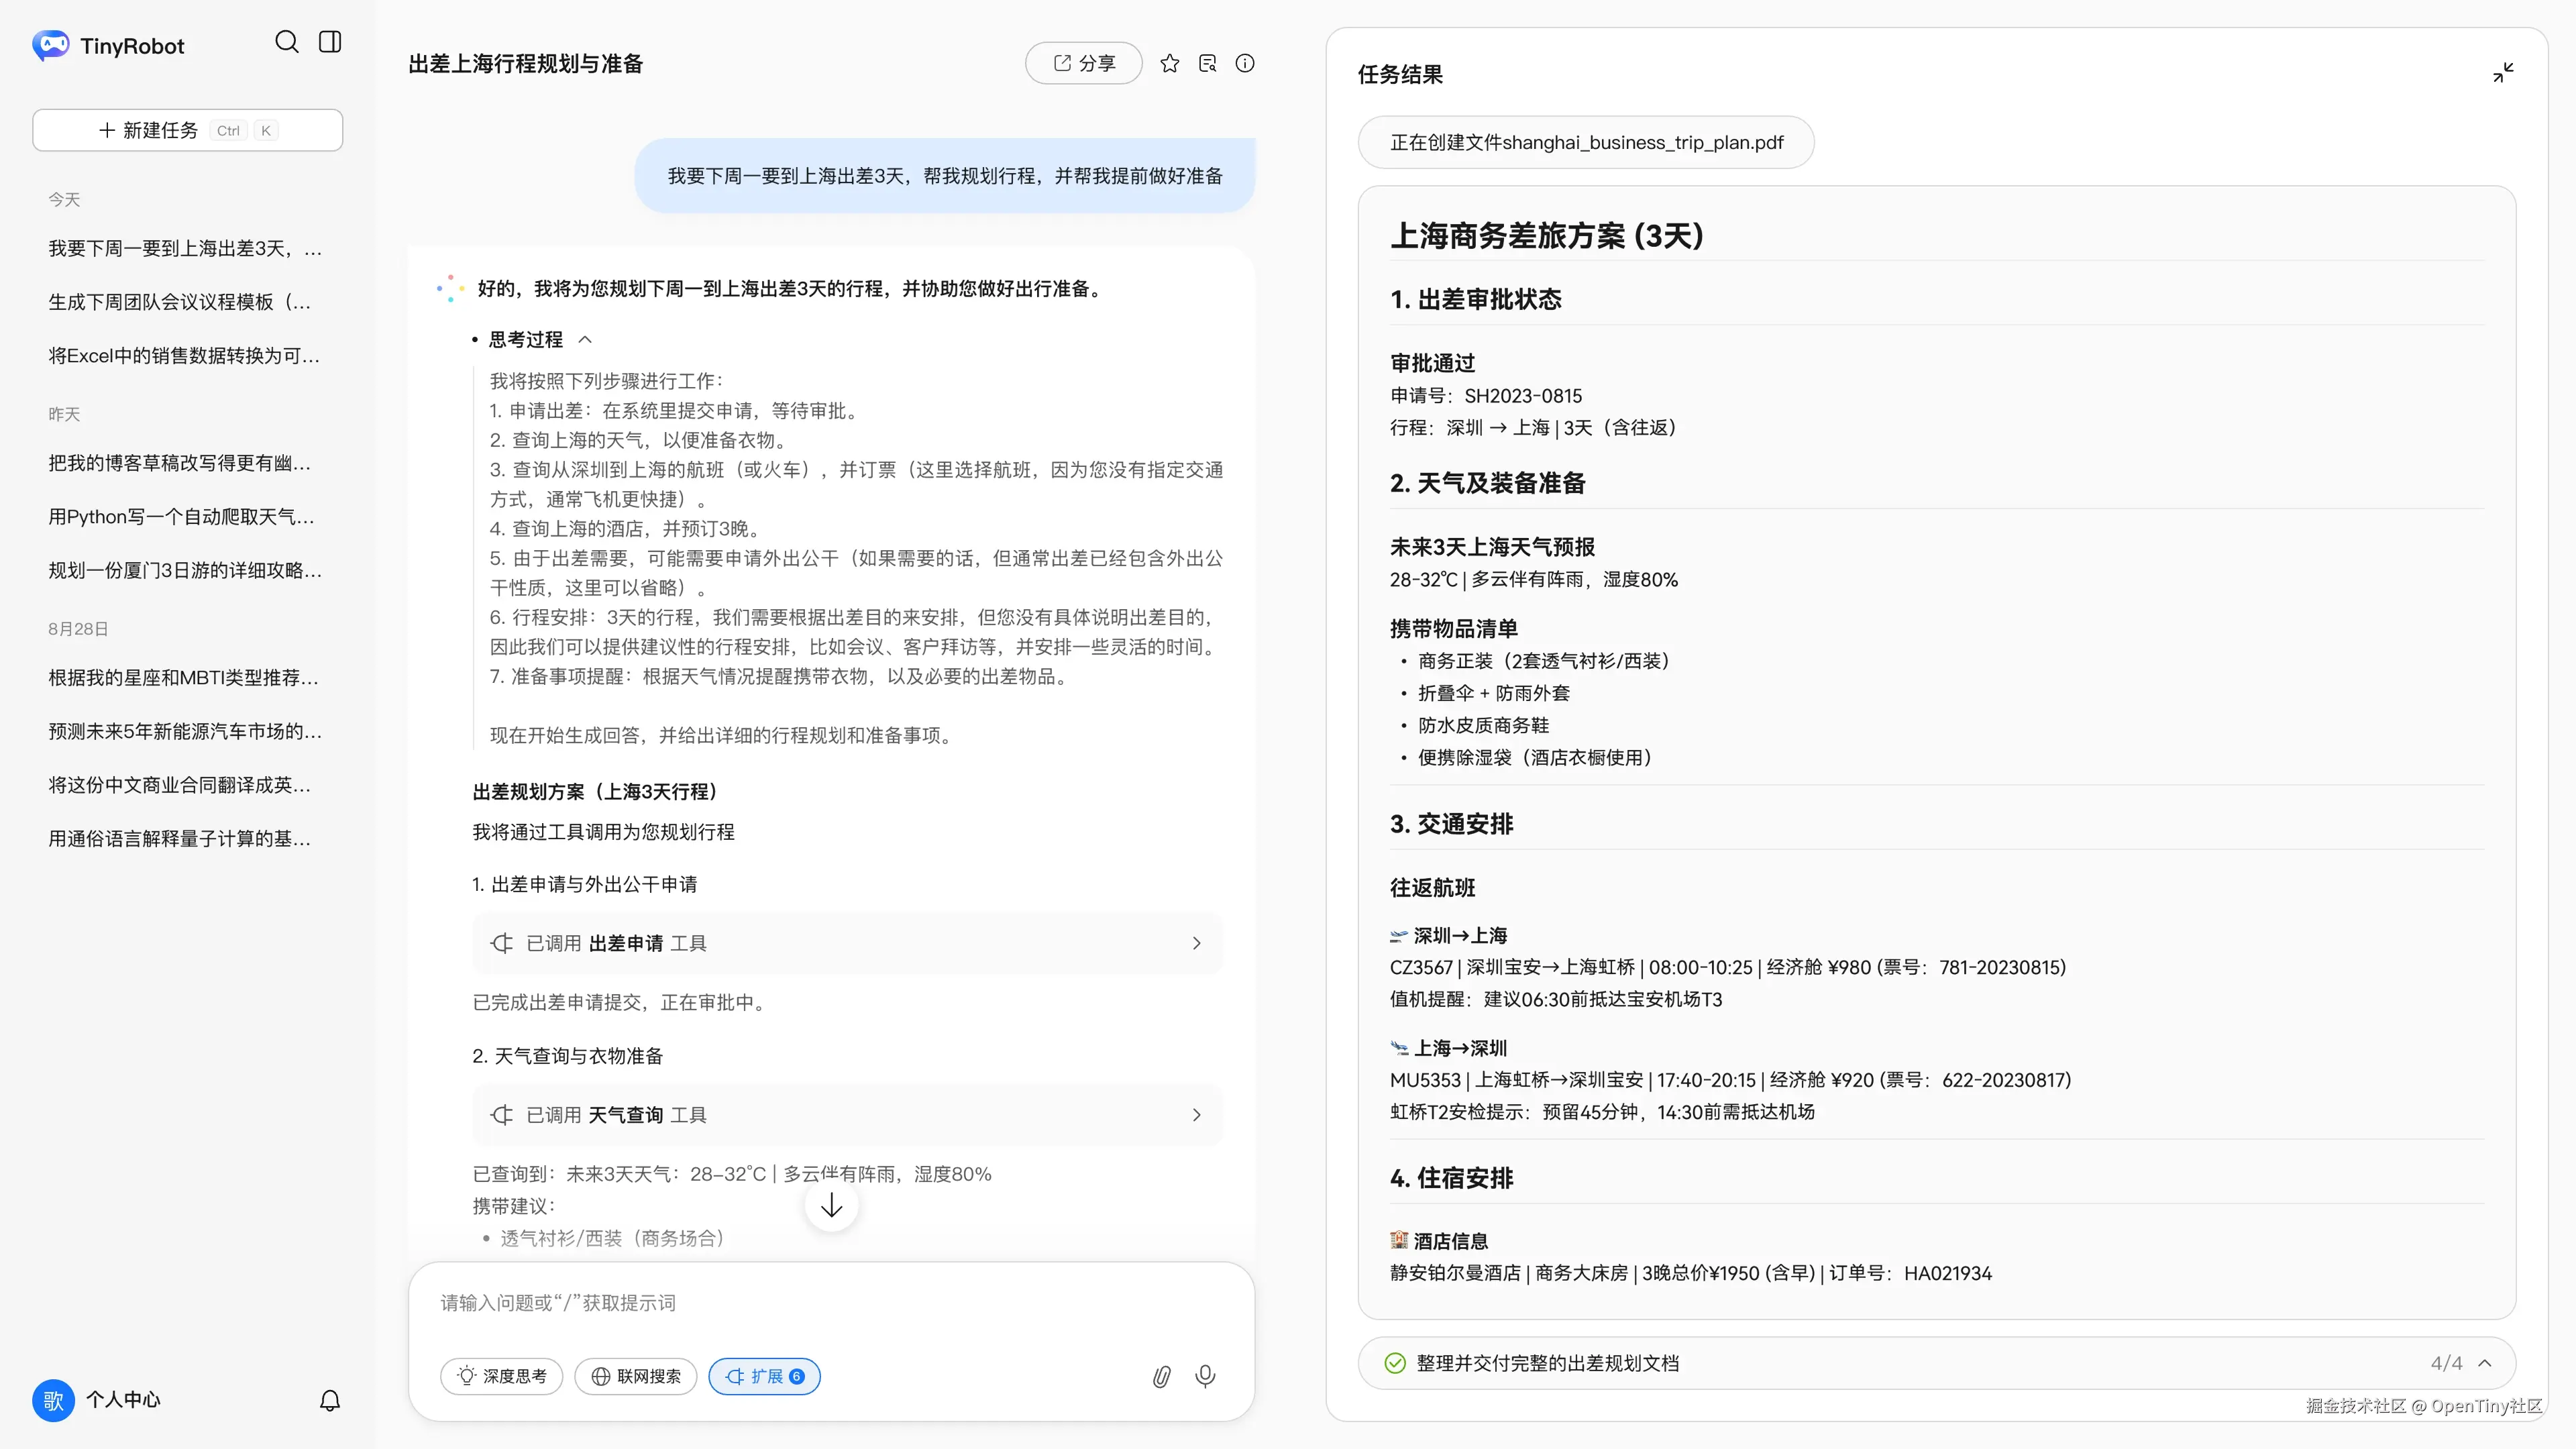Start voice input with the microphone icon
Screen dimensions: 2576x1449
(1205, 1377)
